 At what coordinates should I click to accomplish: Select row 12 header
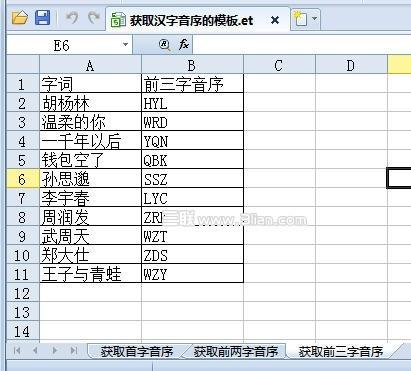pyautogui.click(x=23, y=293)
